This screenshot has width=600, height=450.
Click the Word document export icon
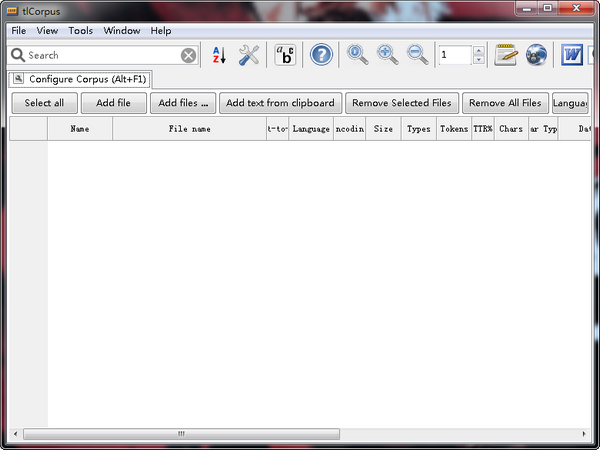572,55
